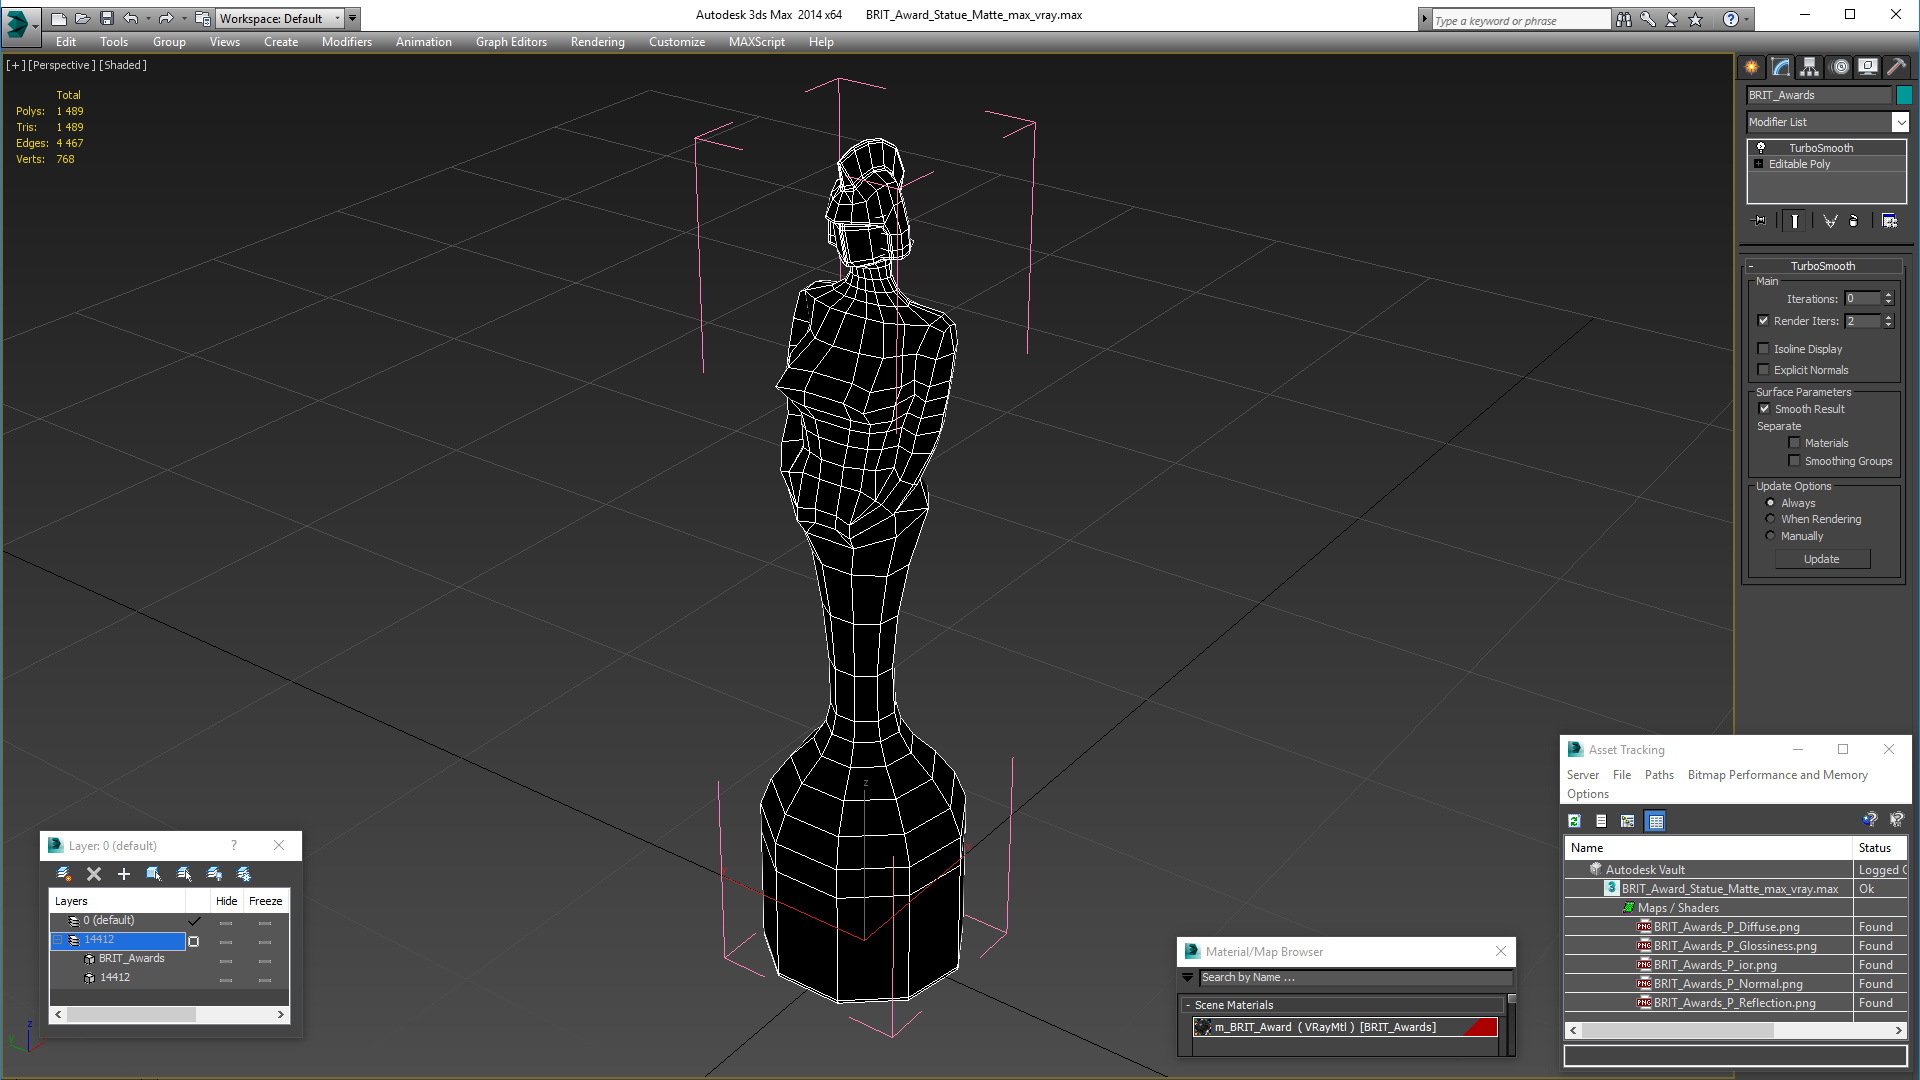Click the Perspective viewport label
The width and height of the screenshot is (1920, 1080).
pyautogui.click(x=61, y=65)
